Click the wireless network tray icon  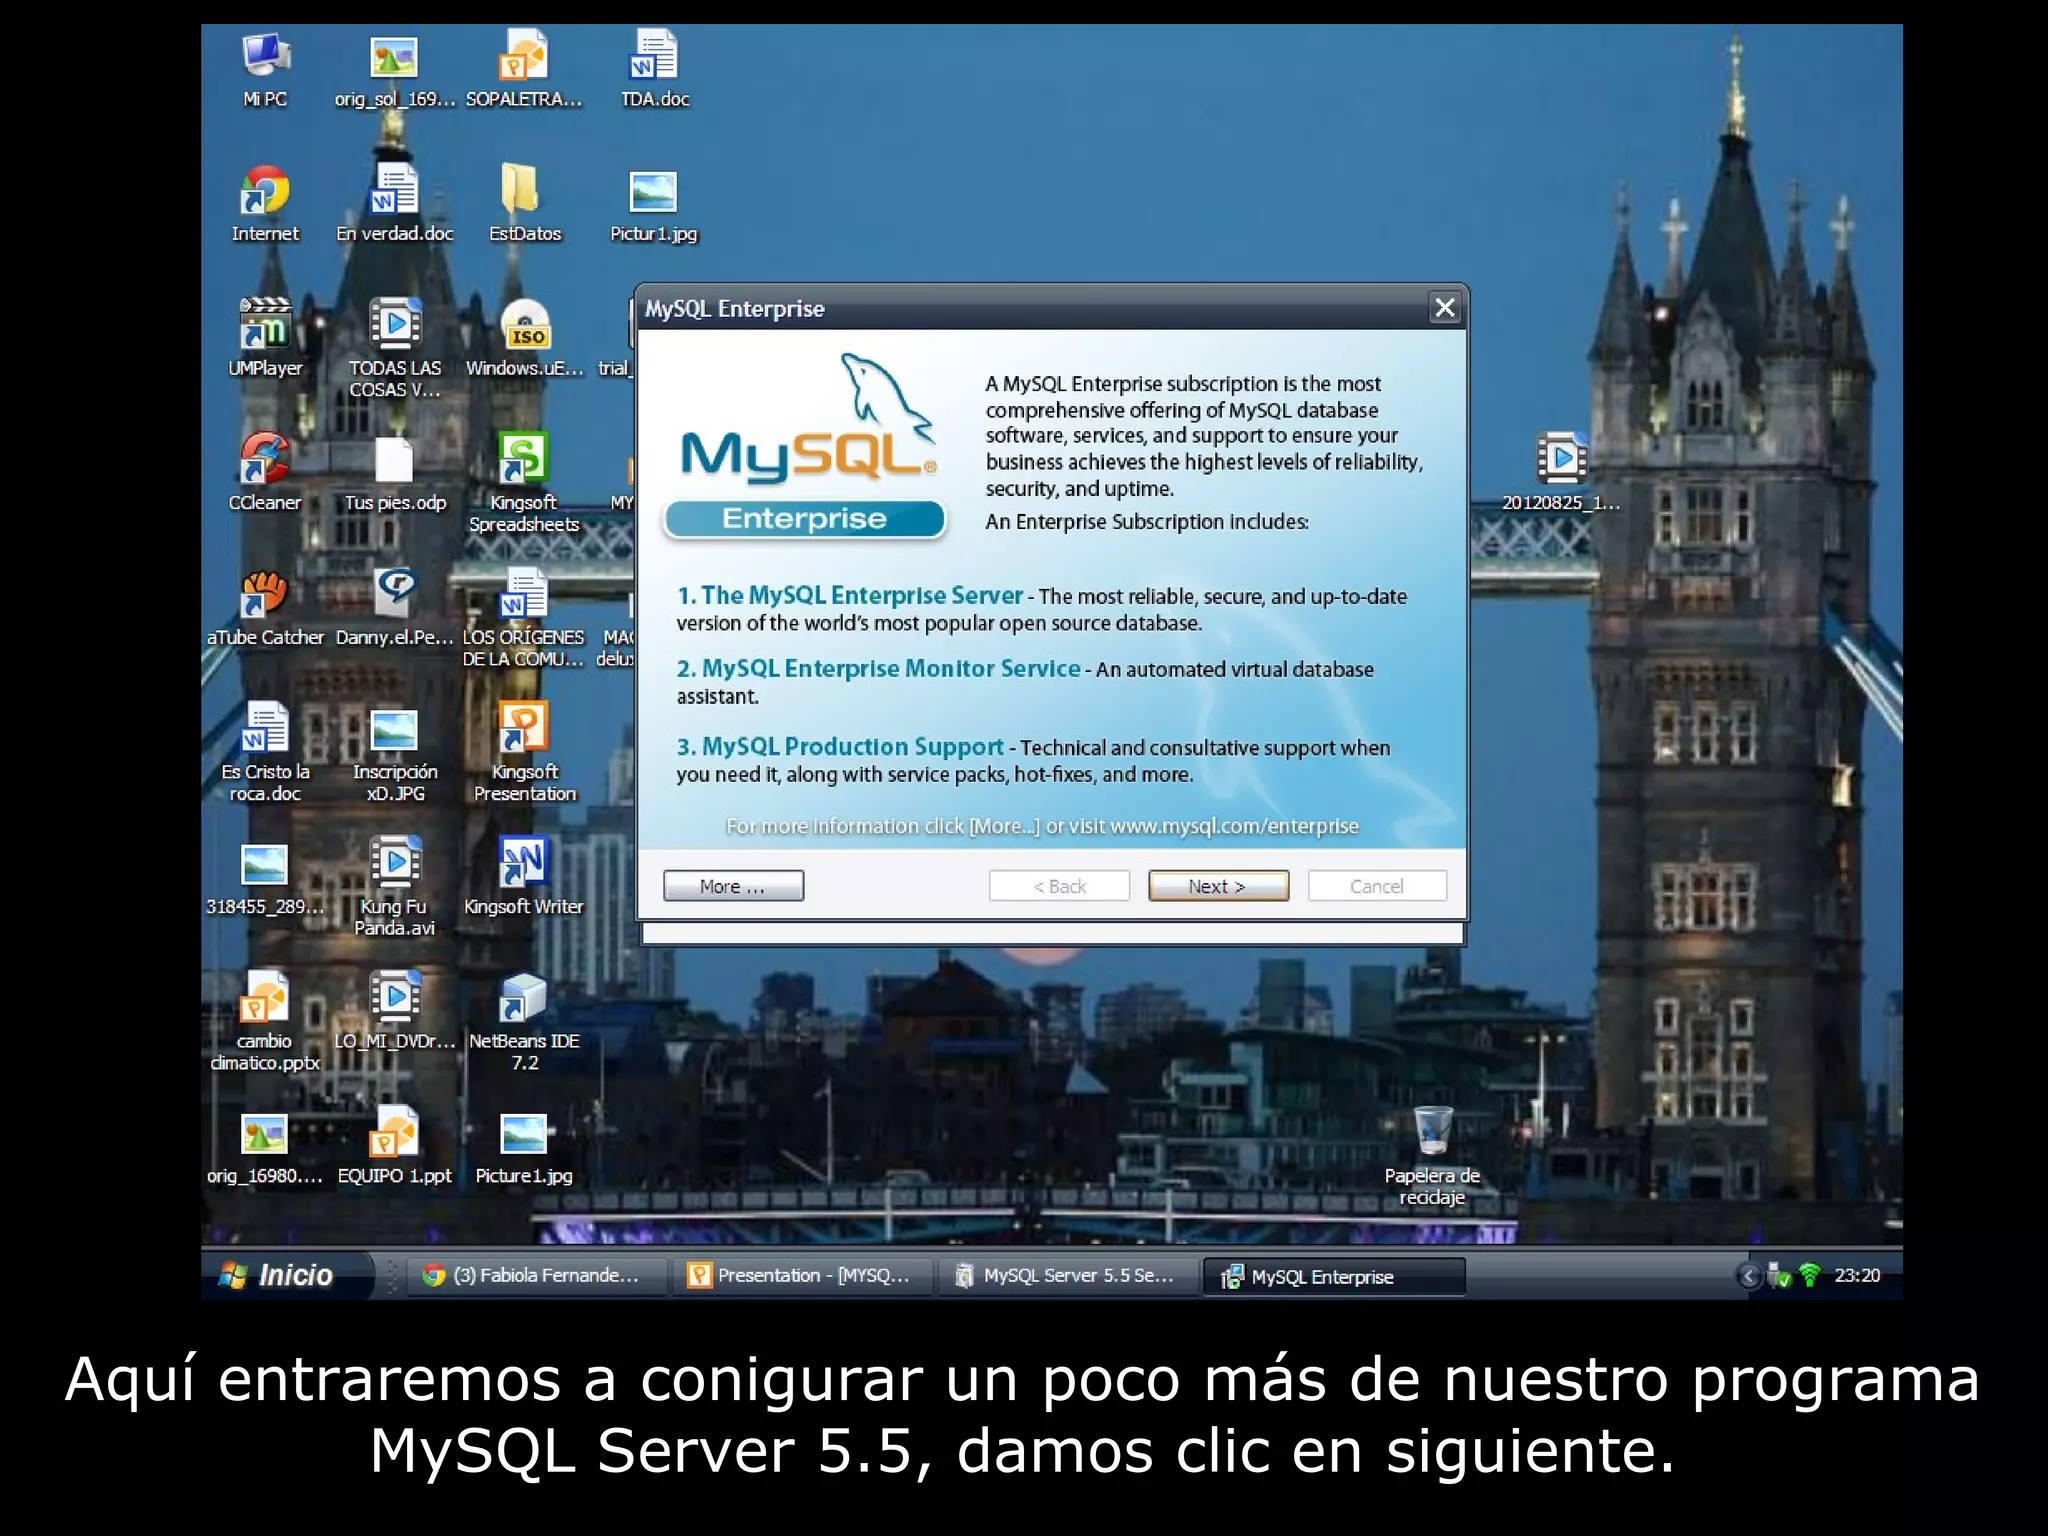1809,1275
